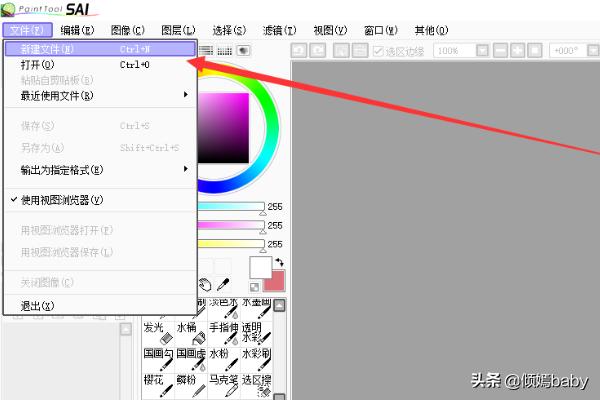Image resolution: width=600 pixels, height=400 pixels.
Task: Show the color swatches panel icon
Action: [225, 51]
